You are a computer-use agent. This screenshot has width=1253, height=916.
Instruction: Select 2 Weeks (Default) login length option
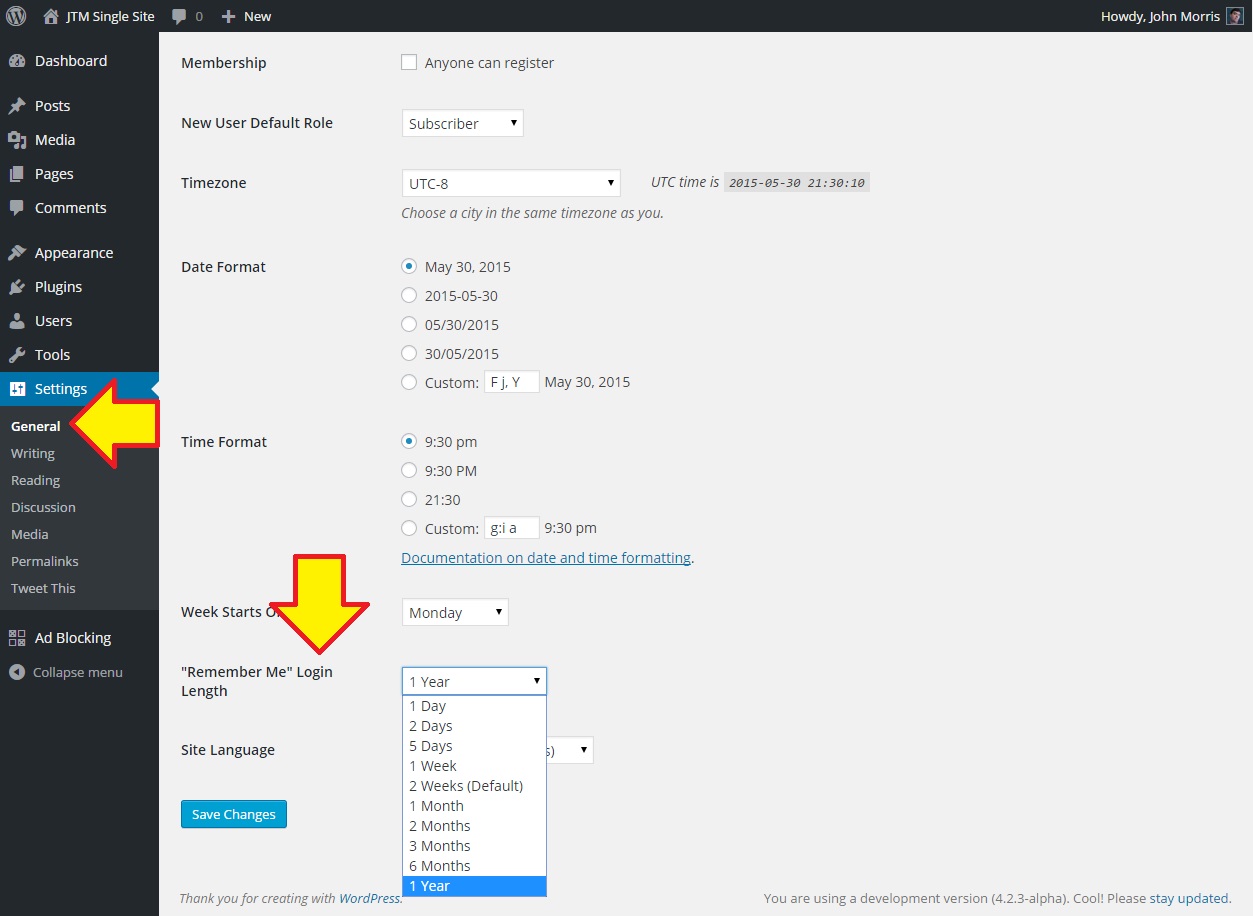pyautogui.click(x=465, y=785)
